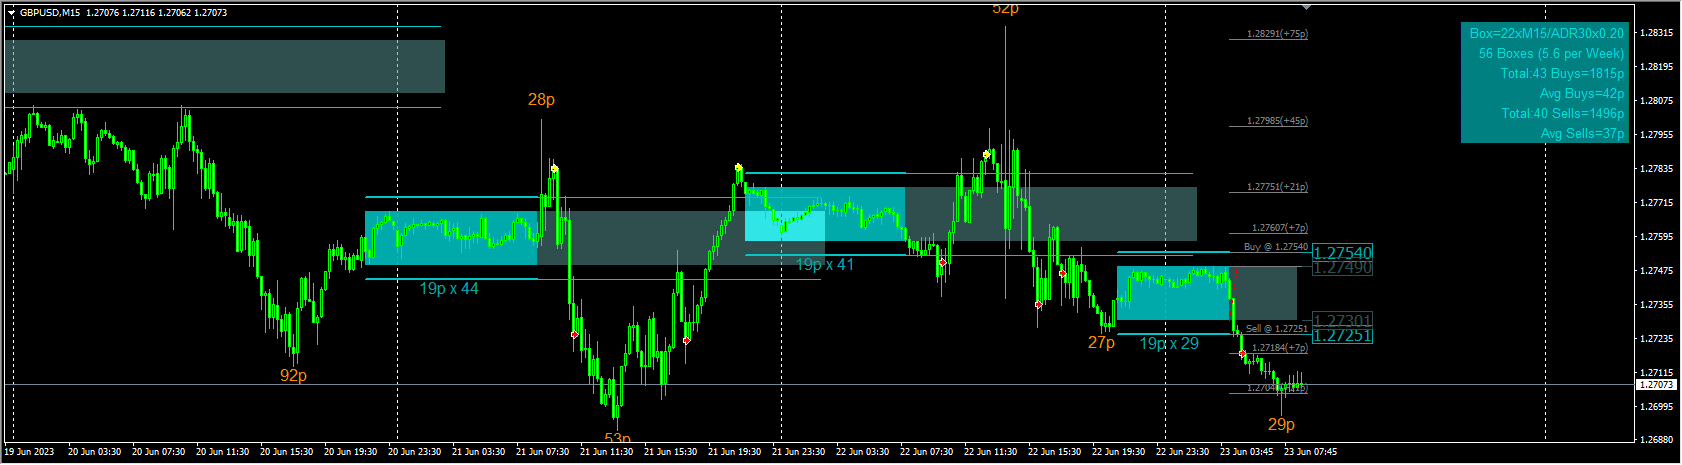Open the GBPUSD,M15 chart dropdown triangle
The width and height of the screenshot is (1682, 465).
point(11,13)
